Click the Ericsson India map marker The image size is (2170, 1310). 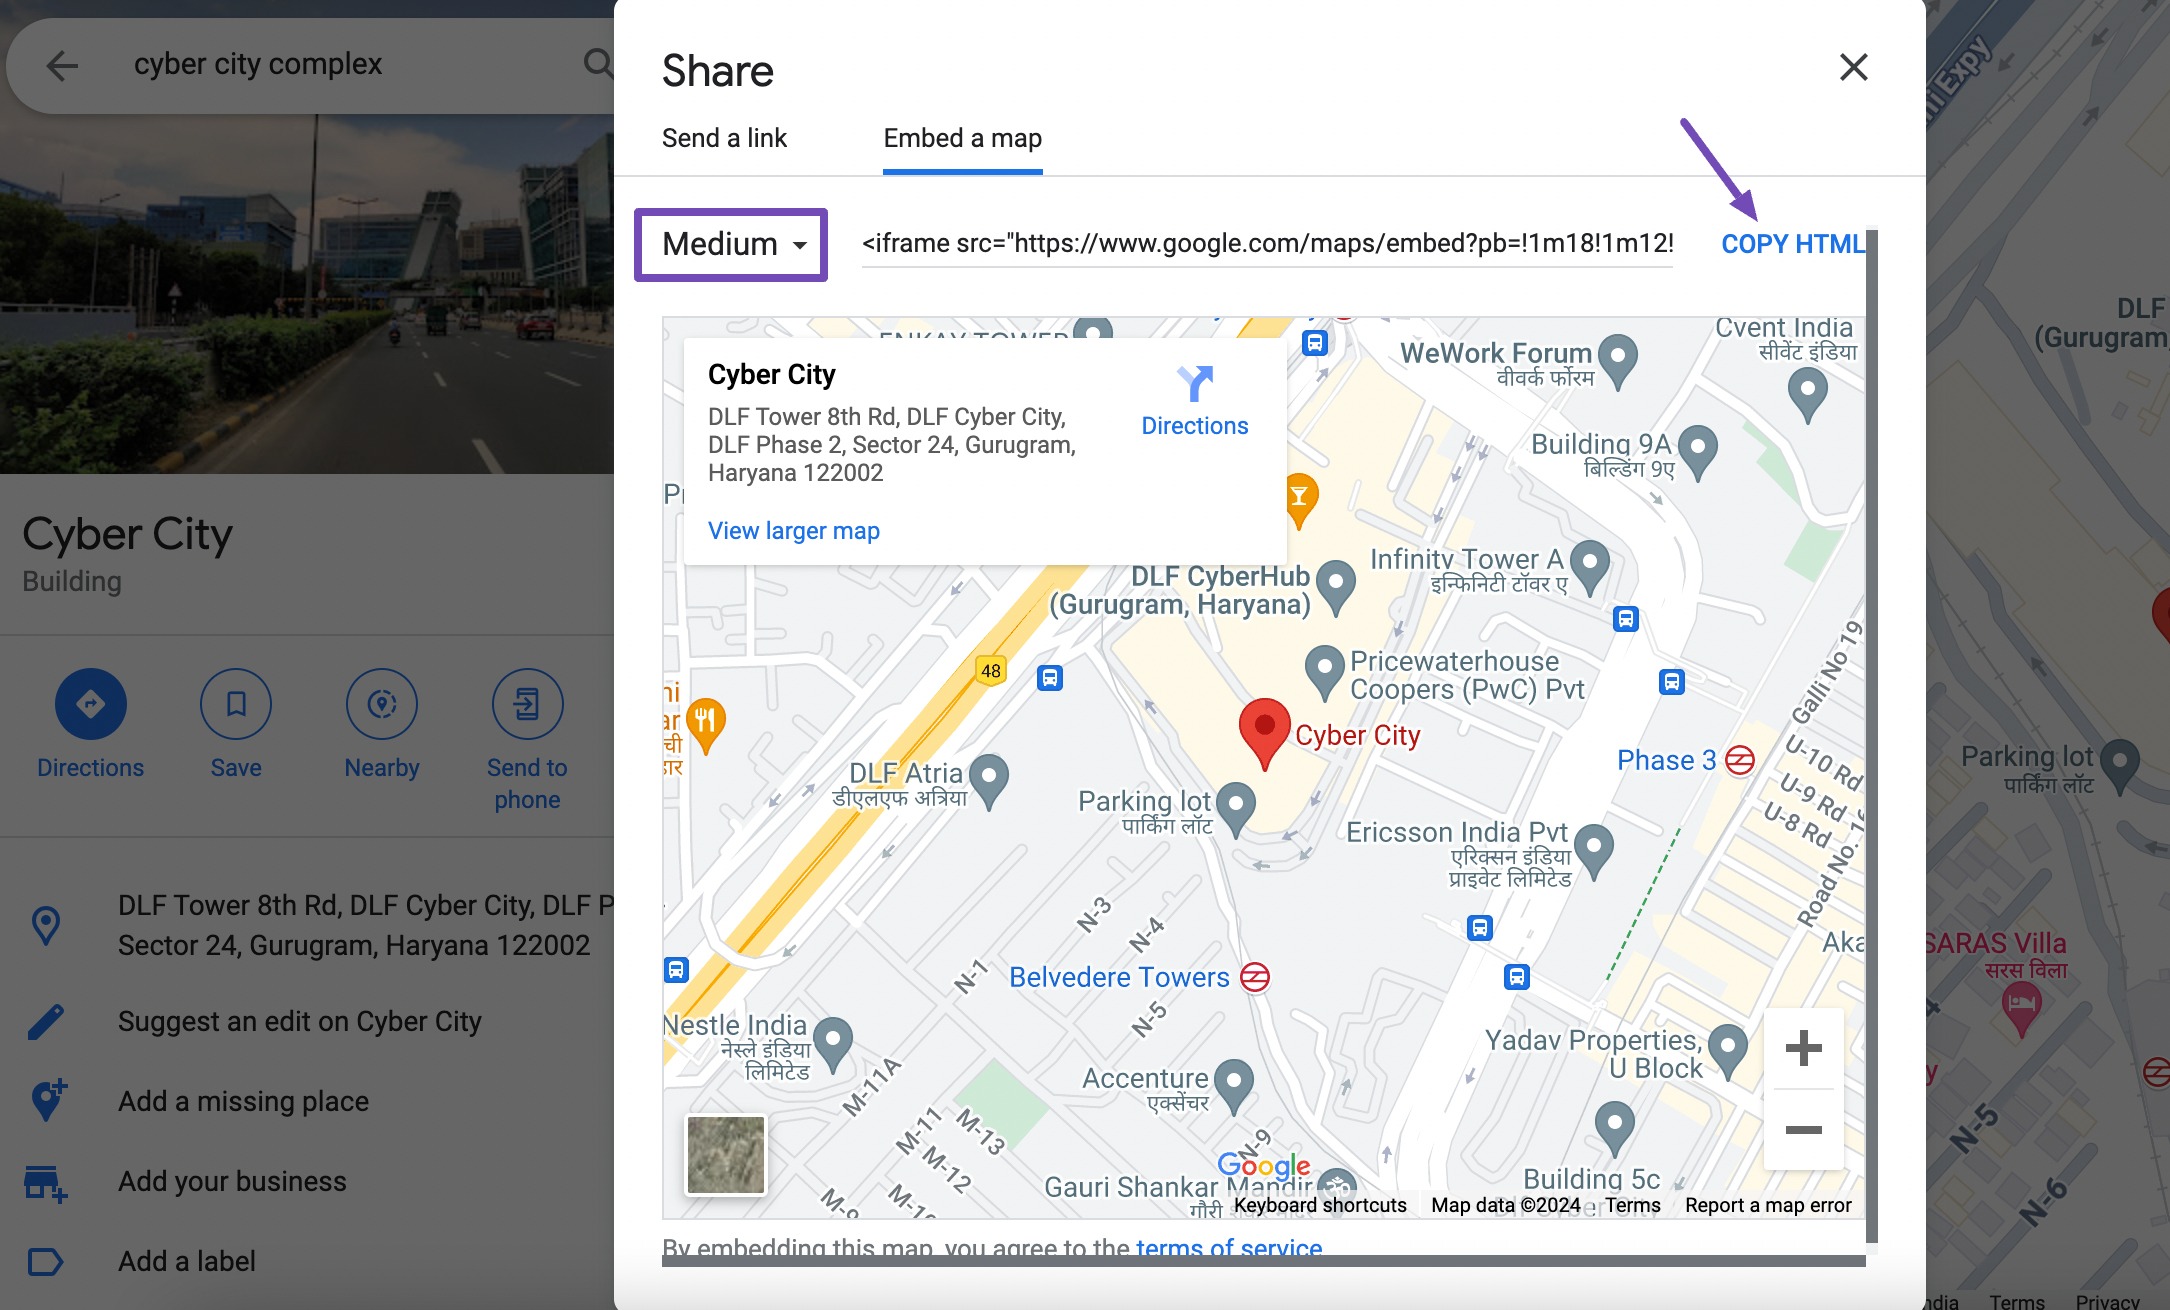[1594, 851]
